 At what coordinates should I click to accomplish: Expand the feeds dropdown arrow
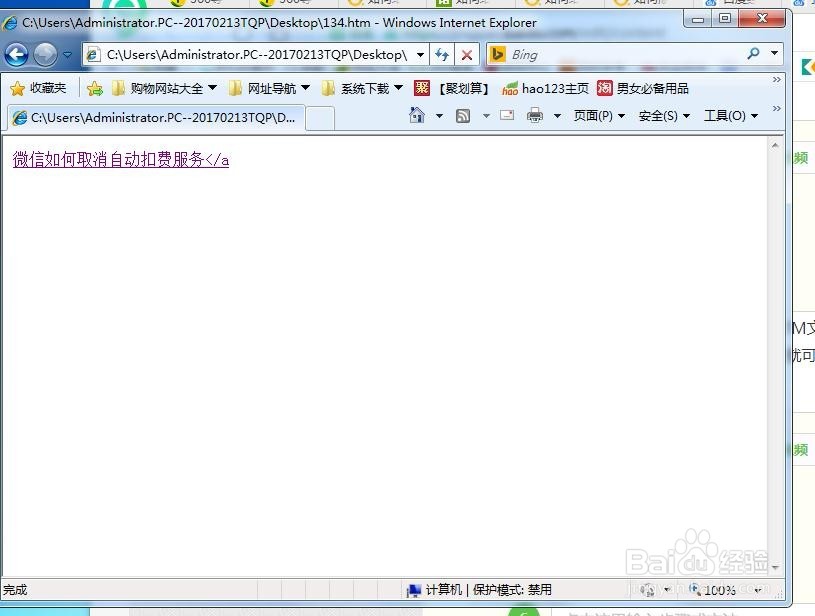click(487, 115)
